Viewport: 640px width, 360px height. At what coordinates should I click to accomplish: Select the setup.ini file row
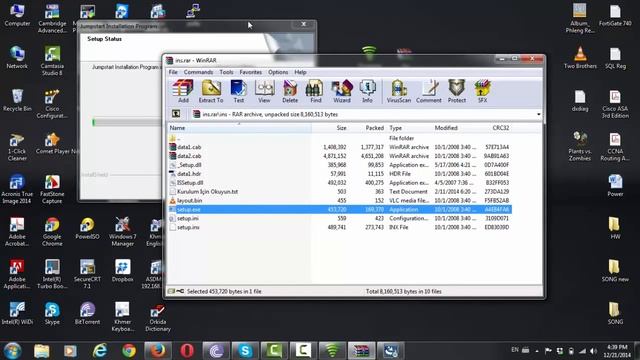pyautogui.click(x=340, y=218)
